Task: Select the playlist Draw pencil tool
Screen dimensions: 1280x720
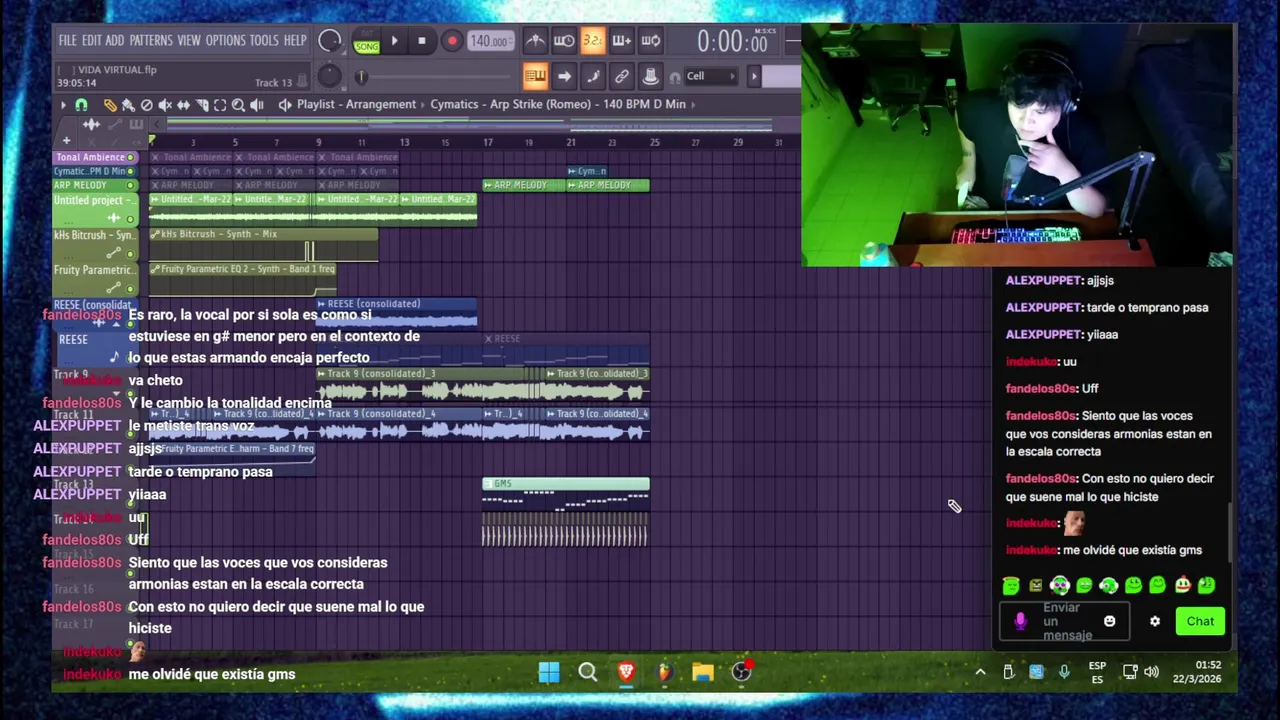Action: pyautogui.click(x=110, y=105)
